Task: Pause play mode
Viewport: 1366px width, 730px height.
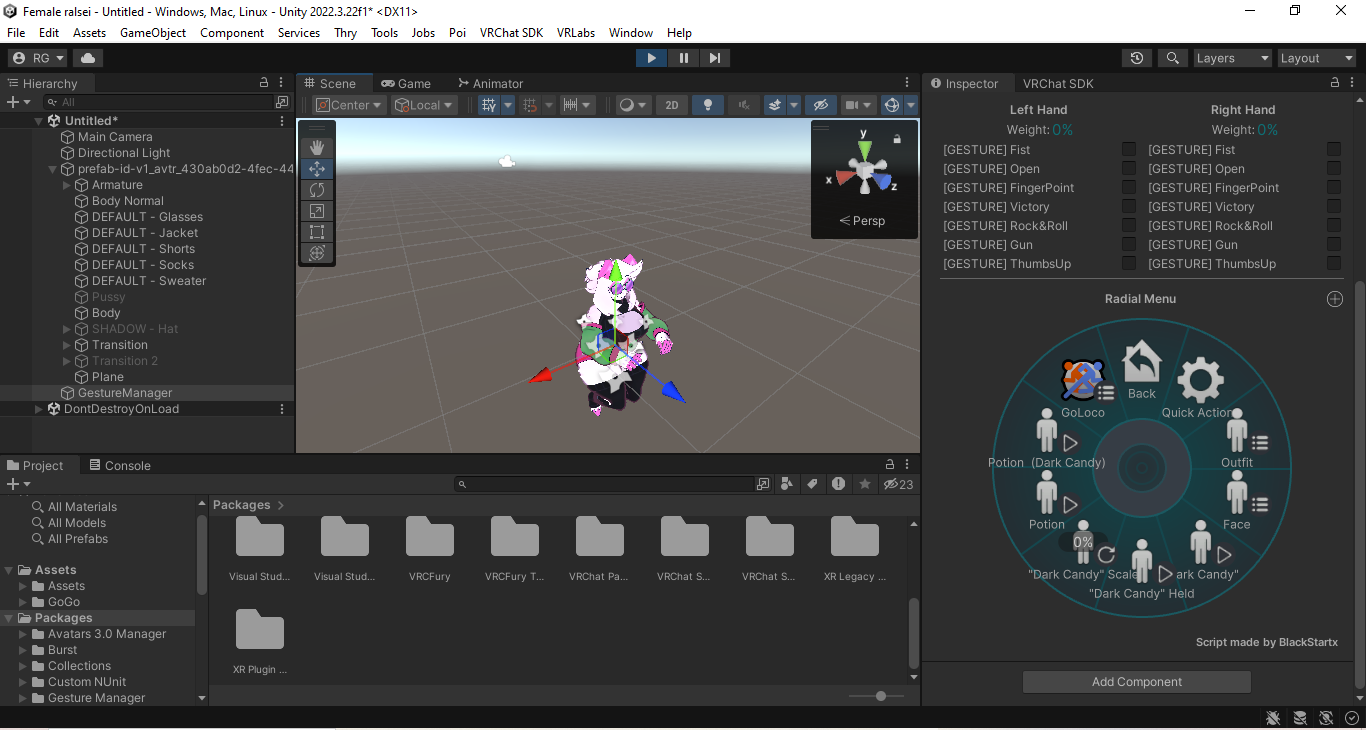Action: 684,58
